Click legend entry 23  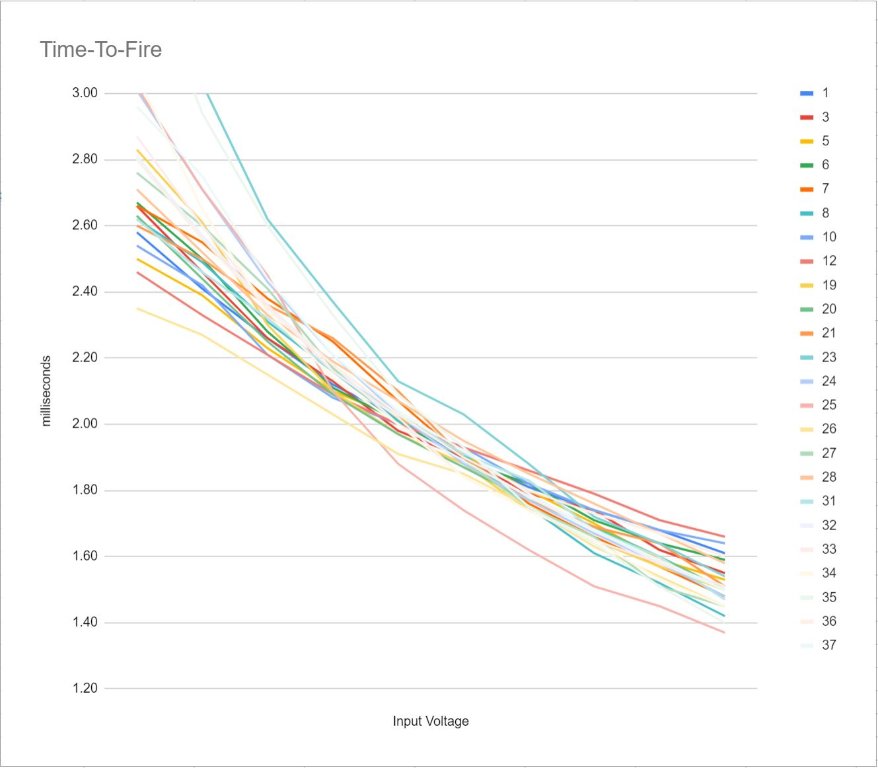click(x=829, y=357)
